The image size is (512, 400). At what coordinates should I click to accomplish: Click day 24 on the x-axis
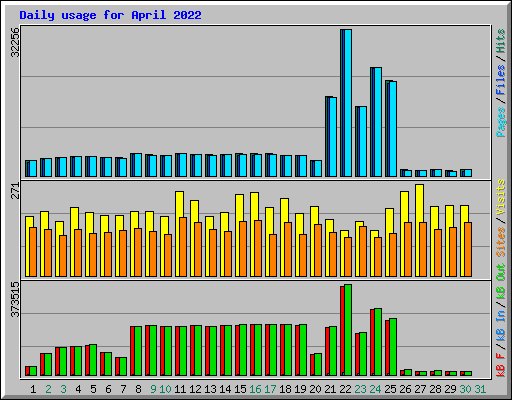point(375,389)
